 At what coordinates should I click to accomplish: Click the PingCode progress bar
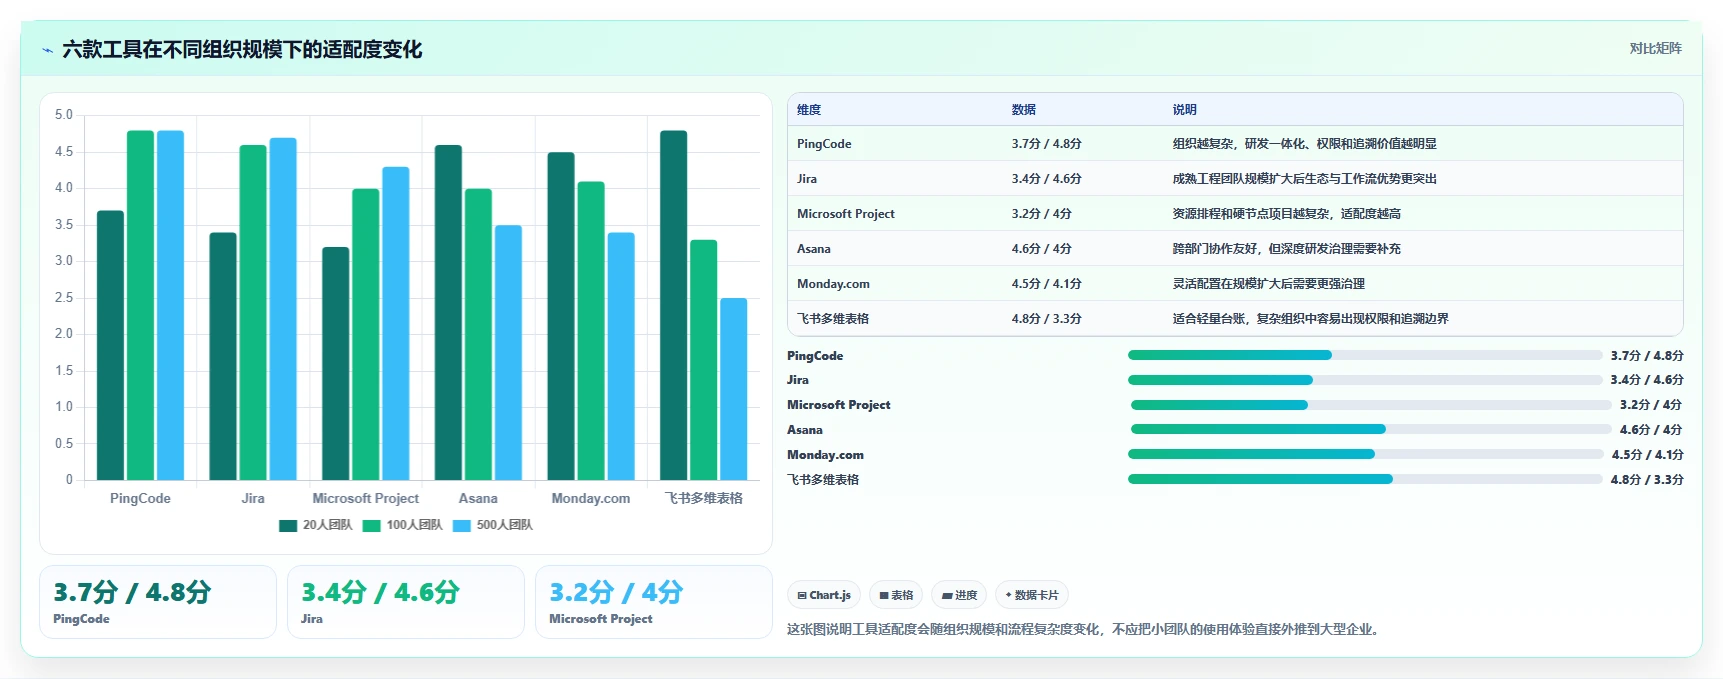[1365, 355]
